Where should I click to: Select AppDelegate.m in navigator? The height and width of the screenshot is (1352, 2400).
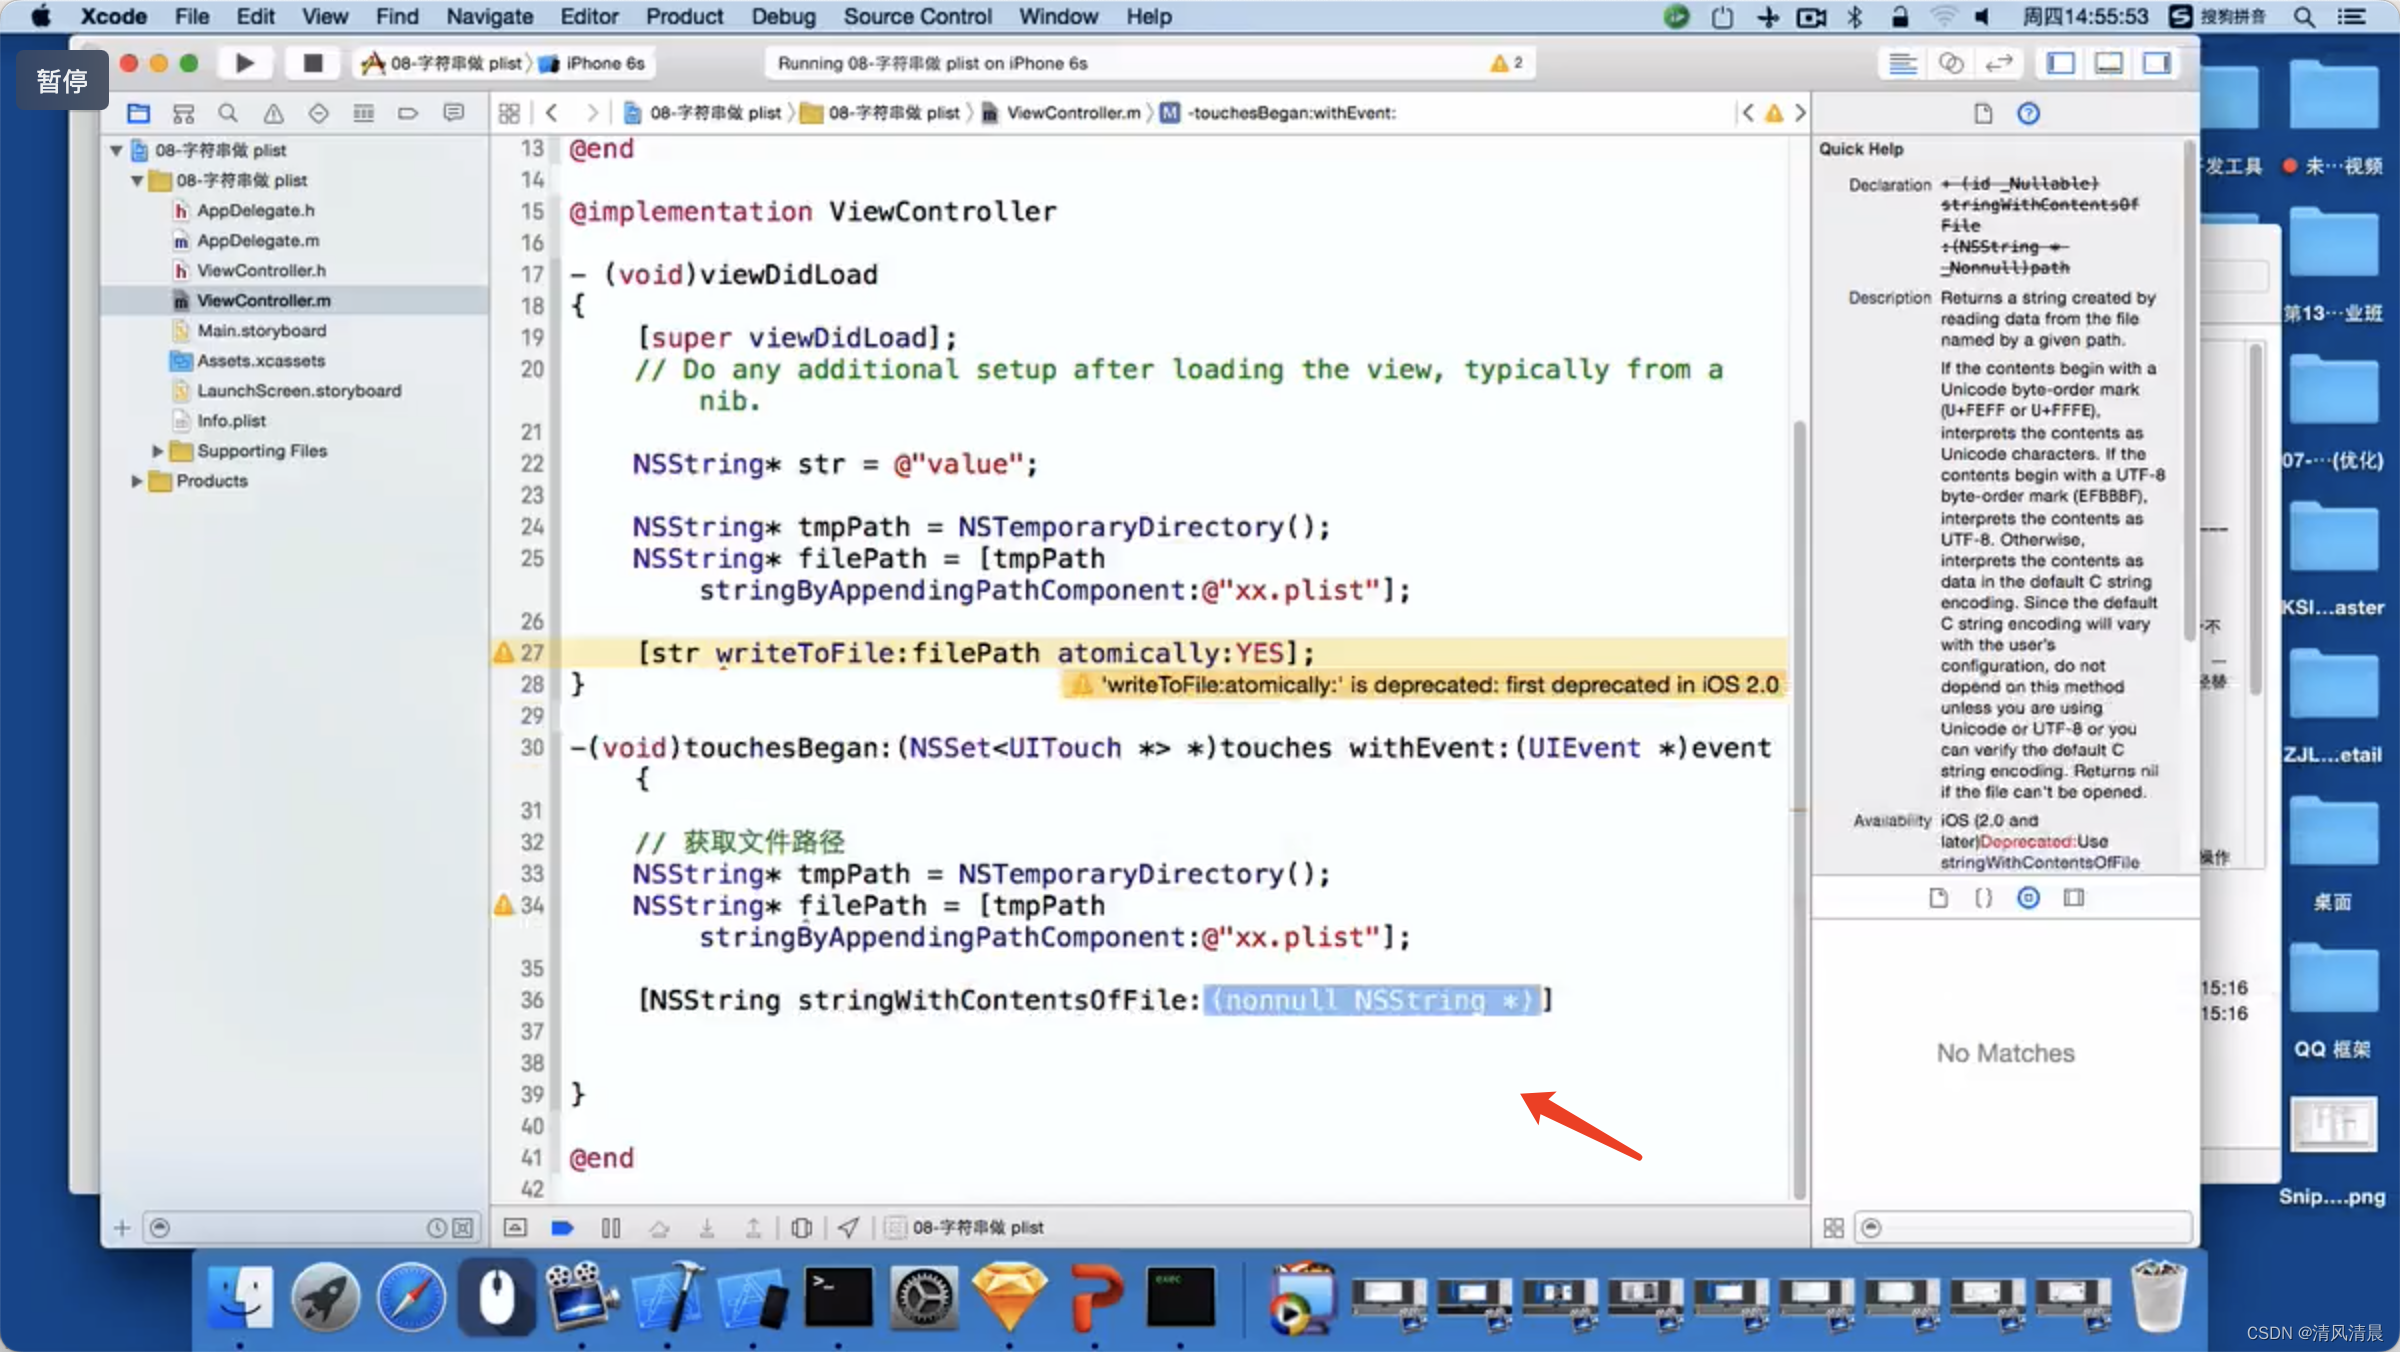tap(258, 240)
